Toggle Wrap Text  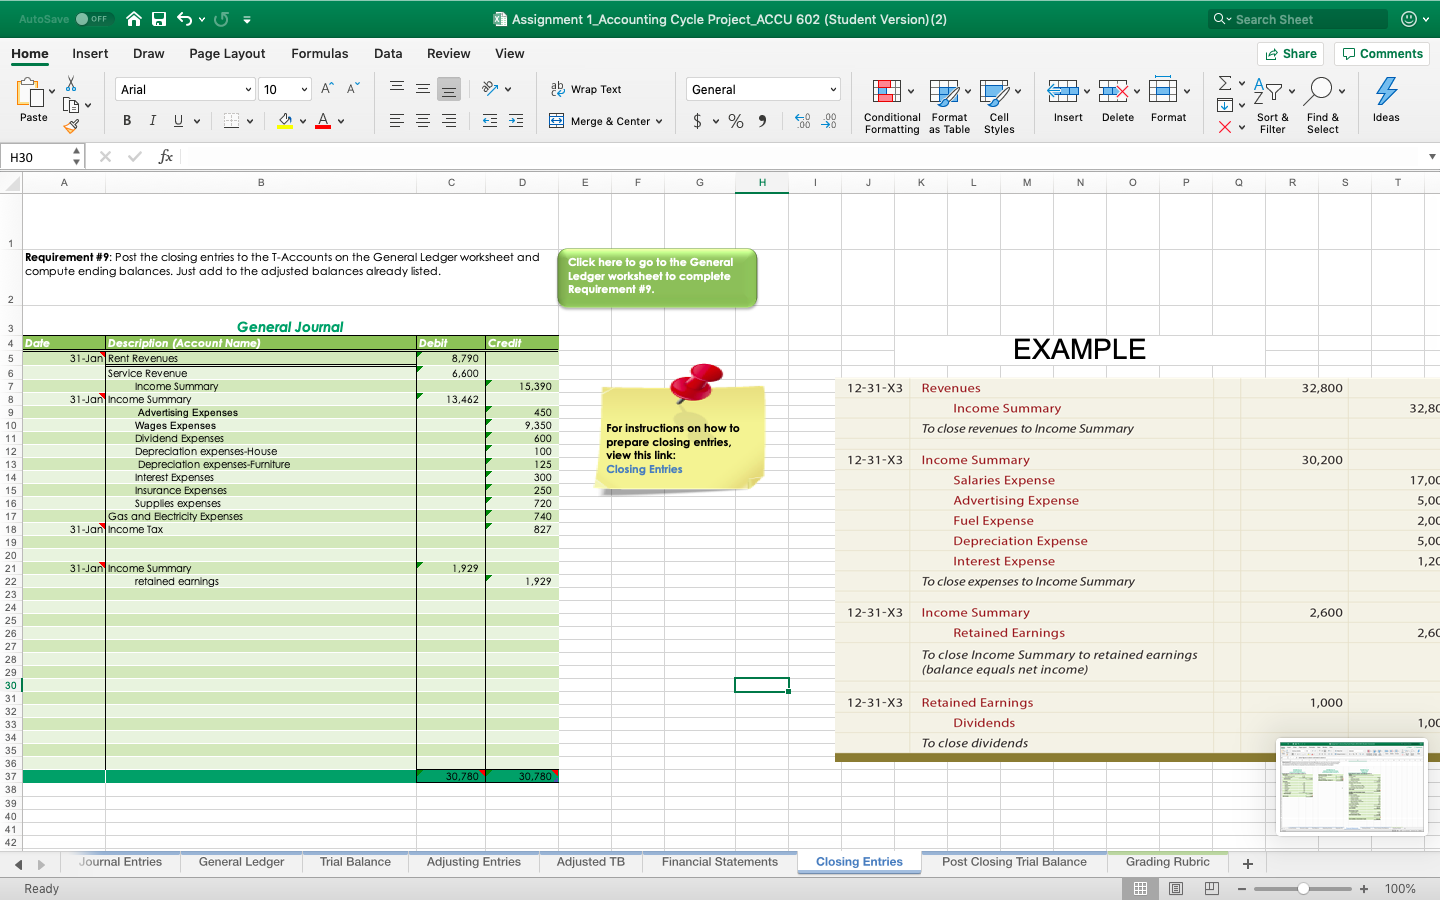tap(586, 89)
